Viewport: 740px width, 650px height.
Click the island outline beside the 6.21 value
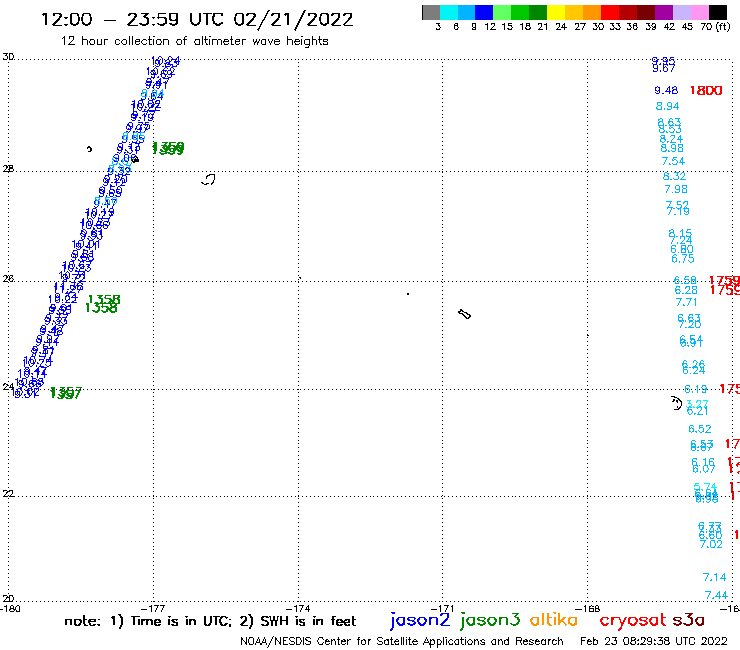(677, 403)
